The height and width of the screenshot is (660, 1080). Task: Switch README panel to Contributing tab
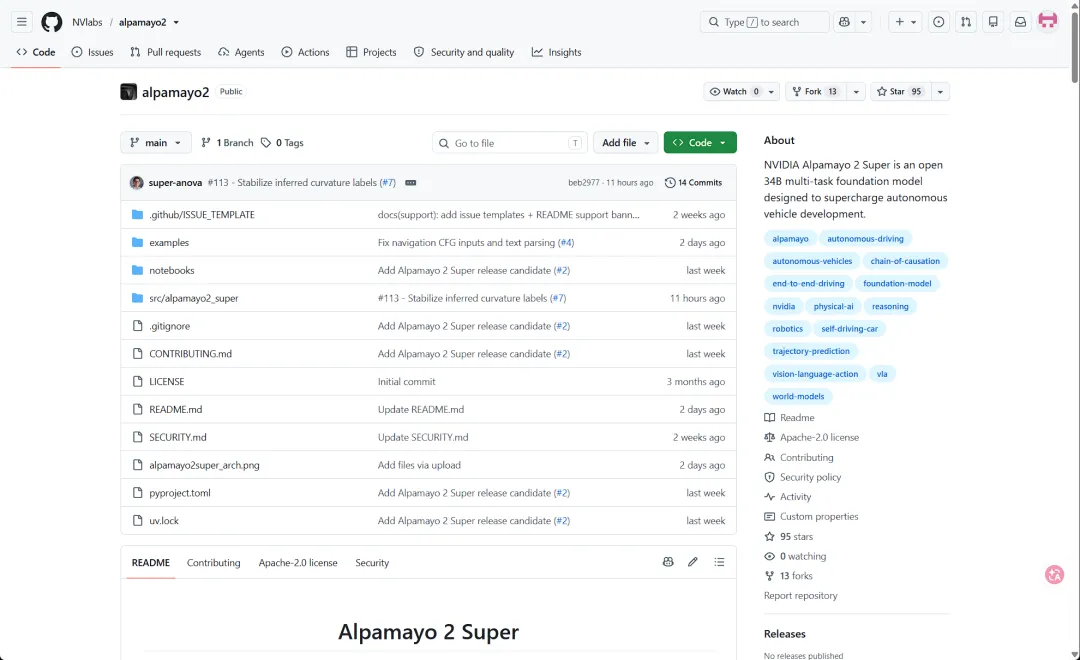[x=214, y=563]
